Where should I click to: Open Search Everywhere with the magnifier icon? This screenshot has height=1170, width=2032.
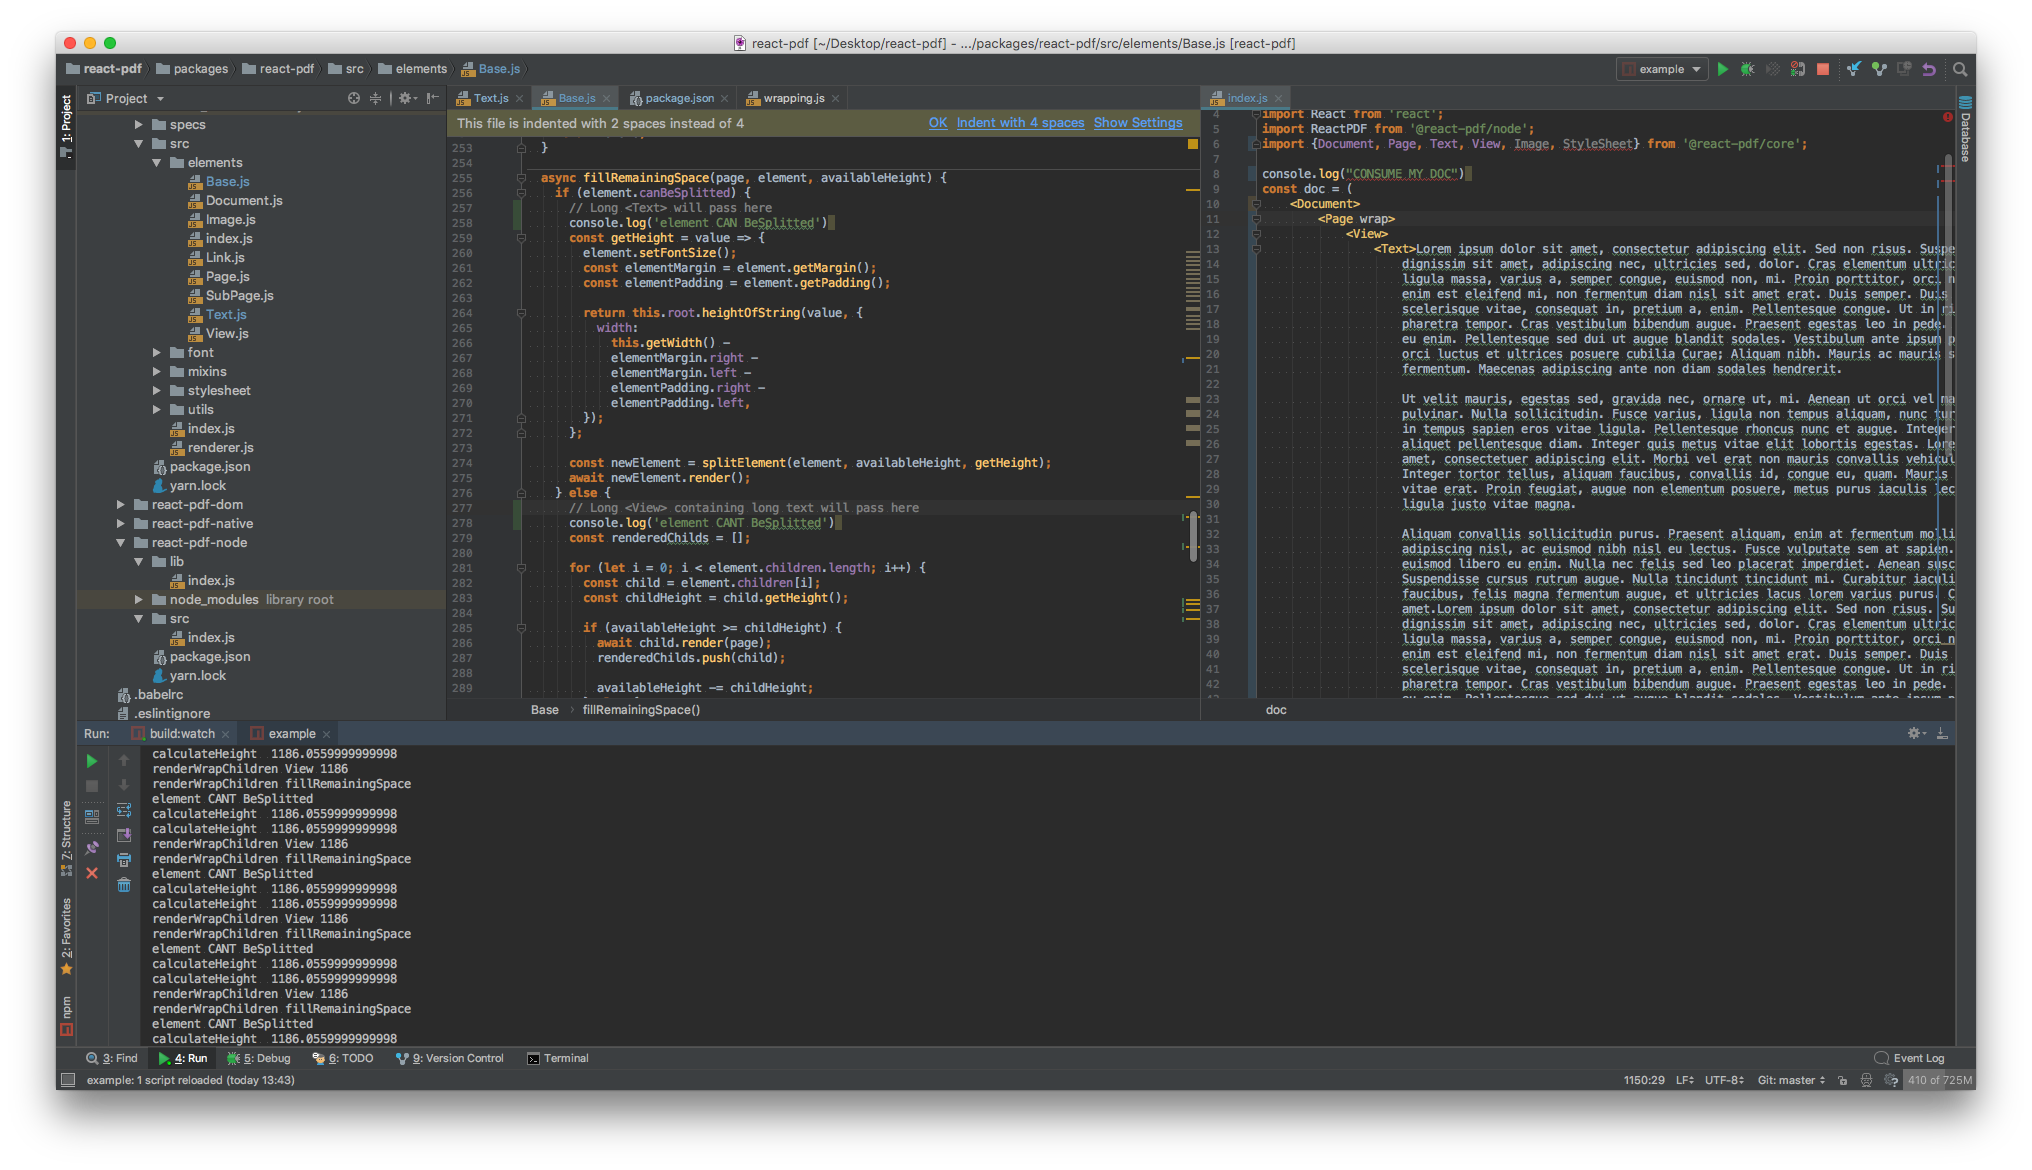point(1961,68)
